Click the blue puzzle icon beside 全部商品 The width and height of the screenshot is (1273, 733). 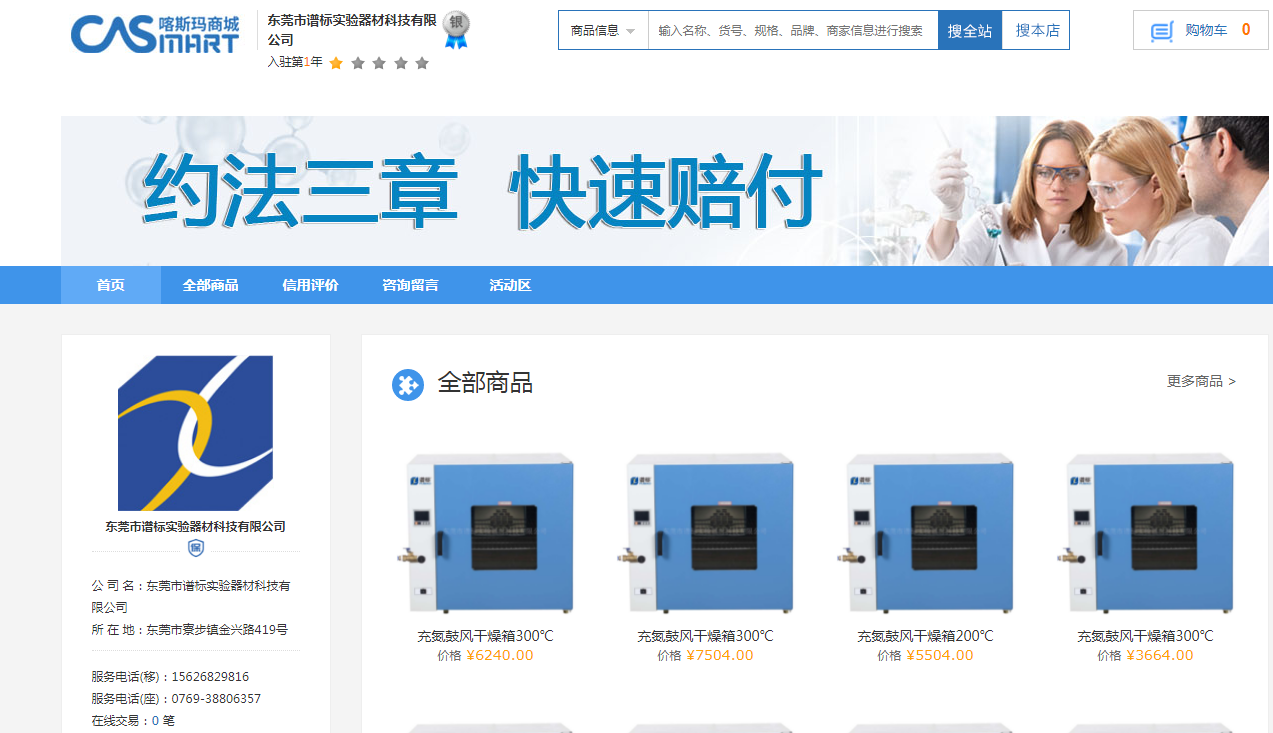(x=407, y=384)
